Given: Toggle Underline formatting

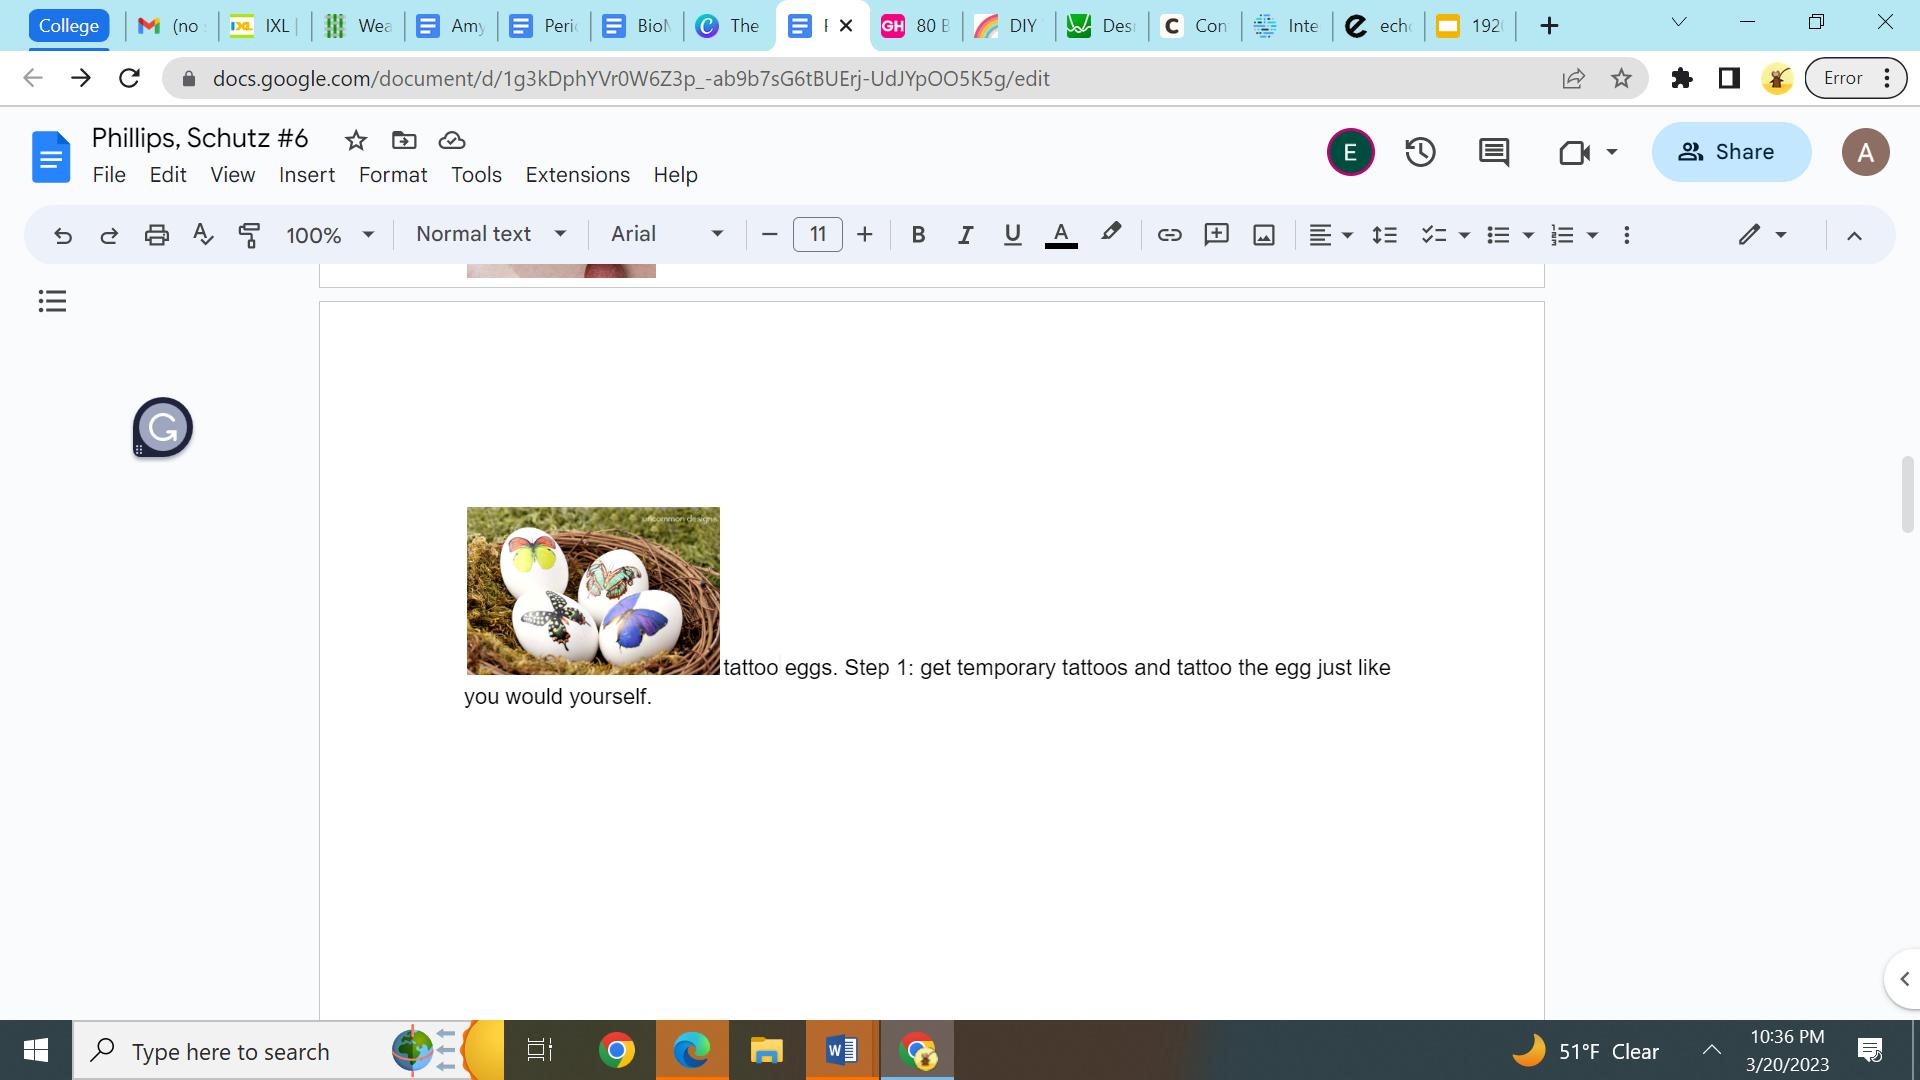Looking at the screenshot, I should coord(1012,235).
